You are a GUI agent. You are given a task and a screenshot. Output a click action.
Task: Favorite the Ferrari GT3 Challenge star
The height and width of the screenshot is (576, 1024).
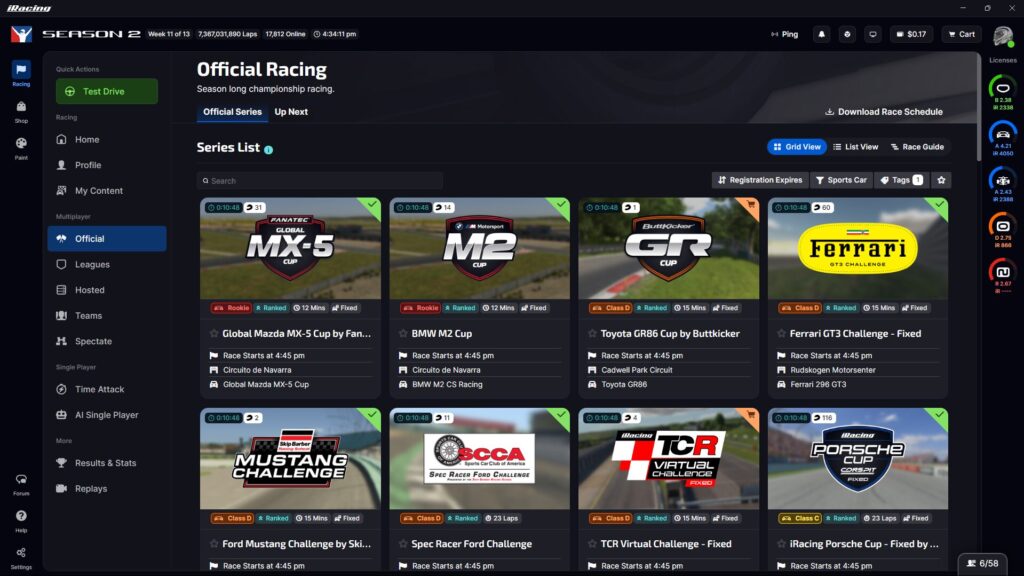point(781,333)
